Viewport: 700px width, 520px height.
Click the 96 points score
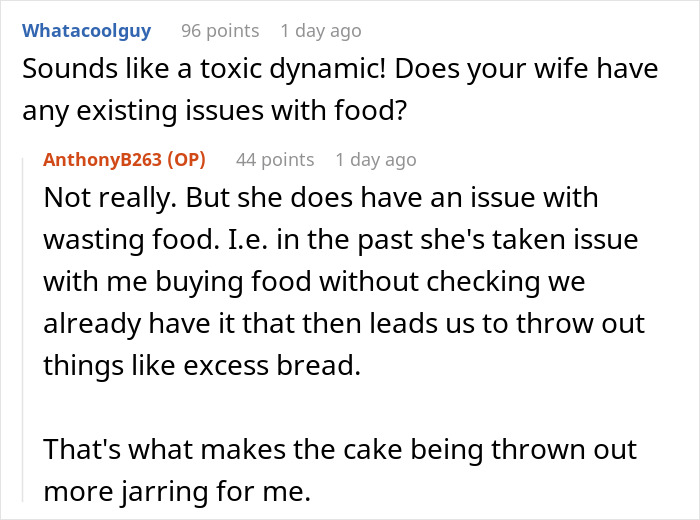pos(220,30)
